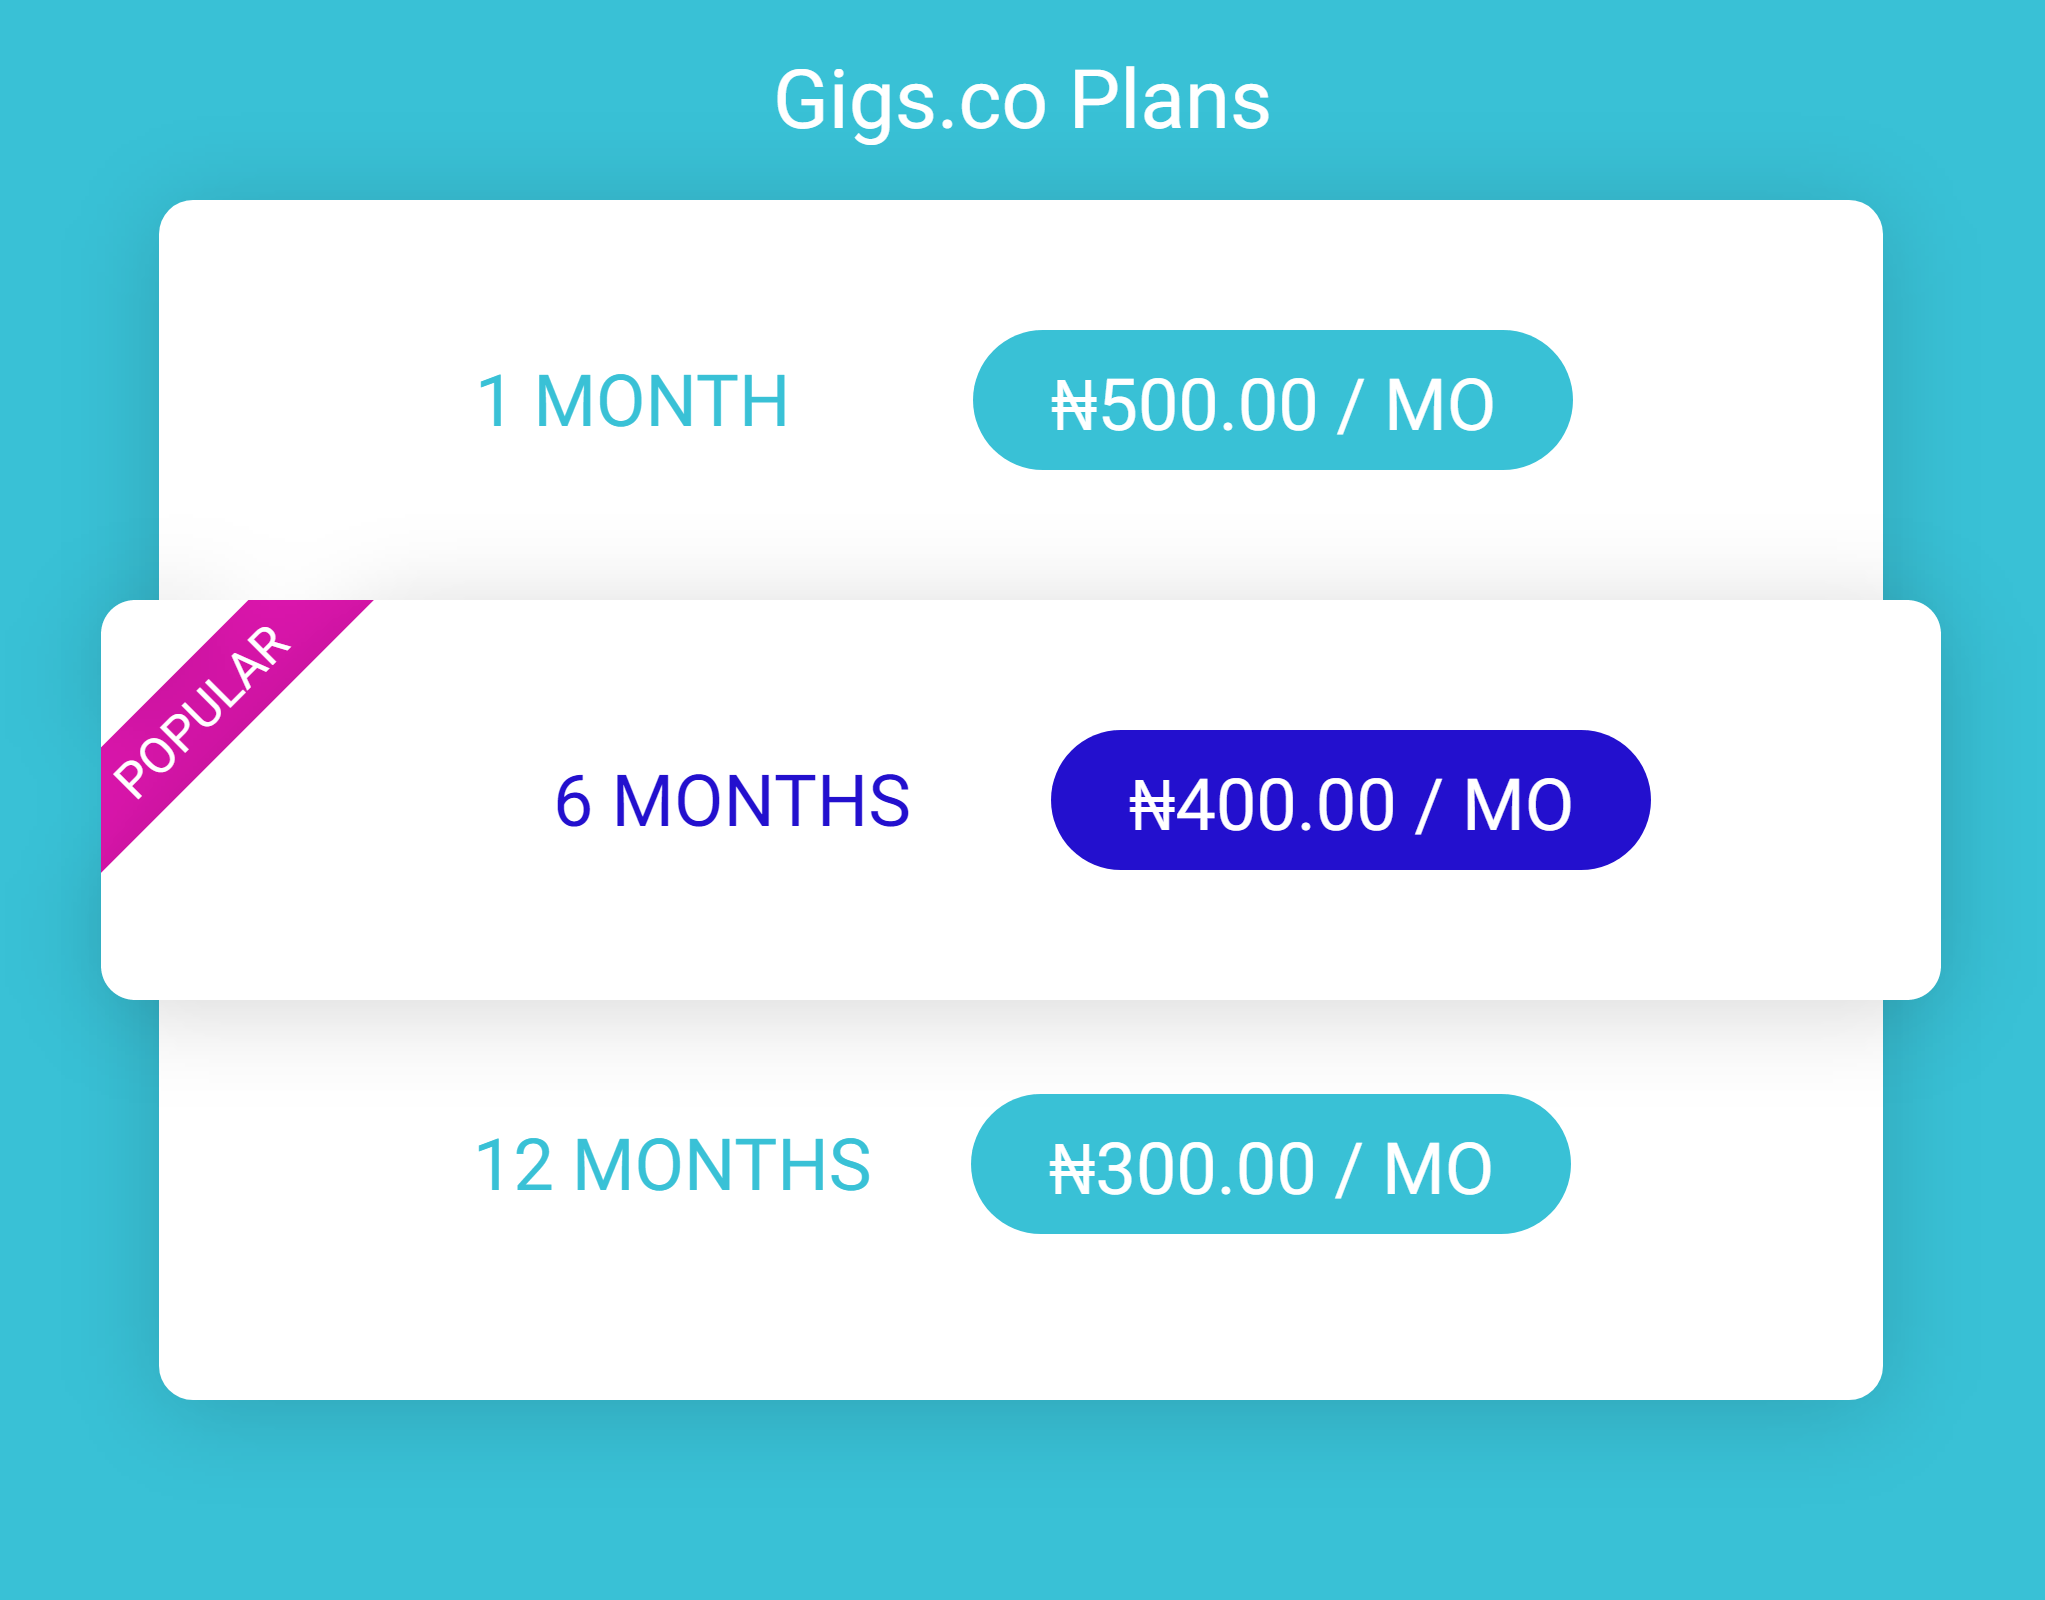Click the MO text in ₦300.00 button
The width and height of the screenshot is (2045, 1600).
pos(1438,1171)
